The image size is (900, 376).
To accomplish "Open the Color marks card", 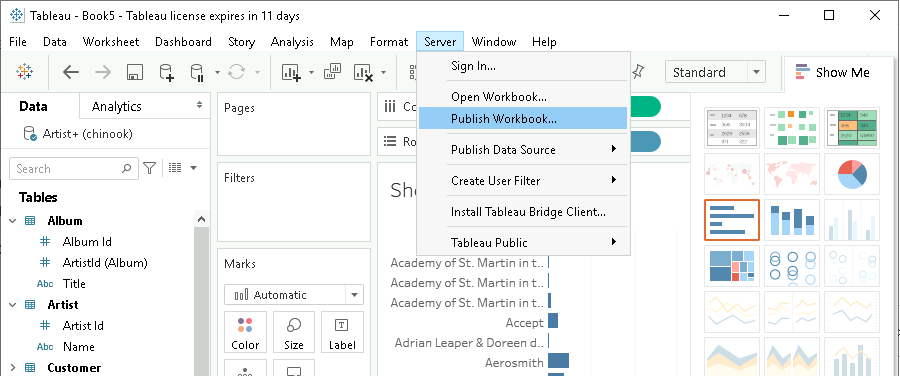I will click(x=245, y=332).
